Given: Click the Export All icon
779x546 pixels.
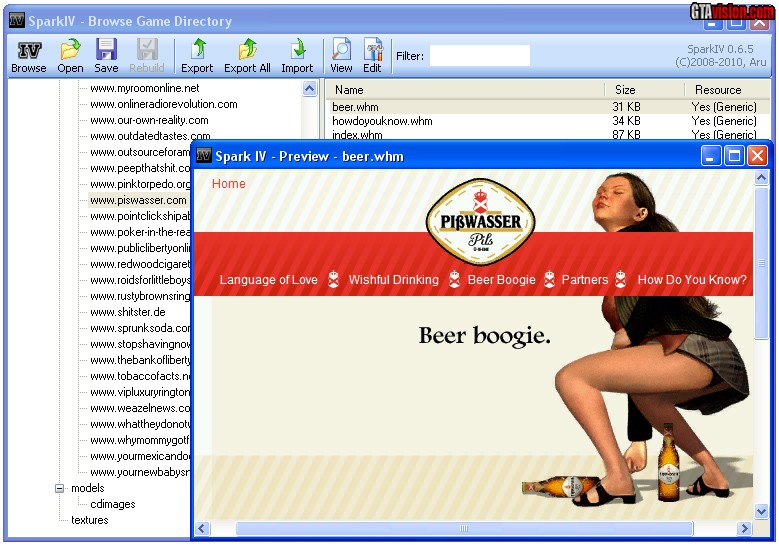Looking at the screenshot, I should tap(247, 51).
